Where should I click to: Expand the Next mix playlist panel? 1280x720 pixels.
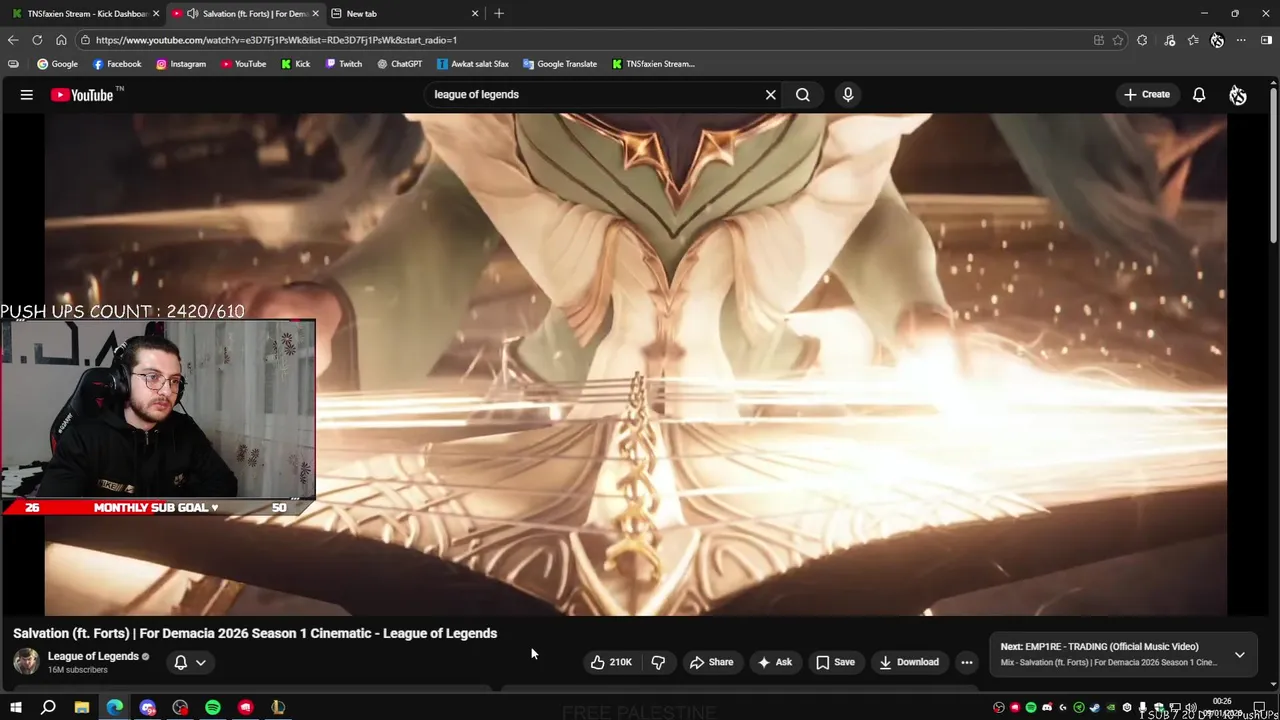pos(1240,655)
